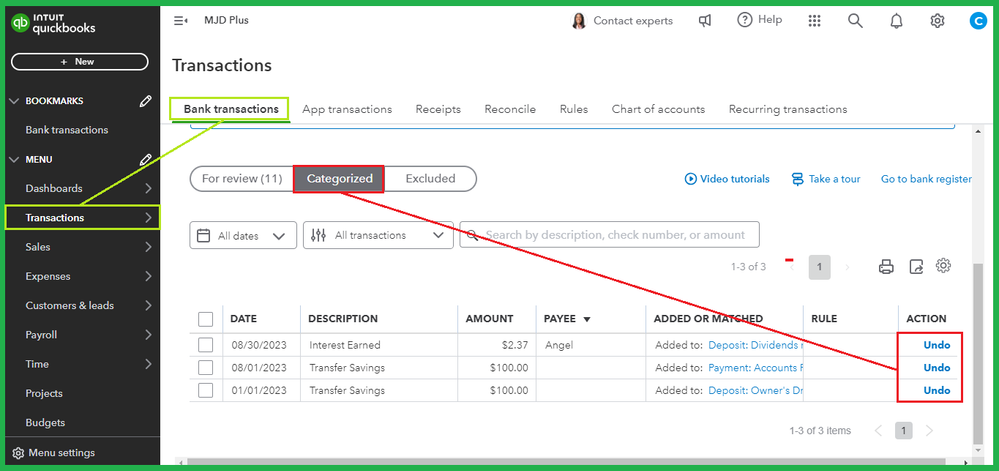The image size is (999, 471).
Task: Click the filter sliders icon in All transactions
Action: 318,235
